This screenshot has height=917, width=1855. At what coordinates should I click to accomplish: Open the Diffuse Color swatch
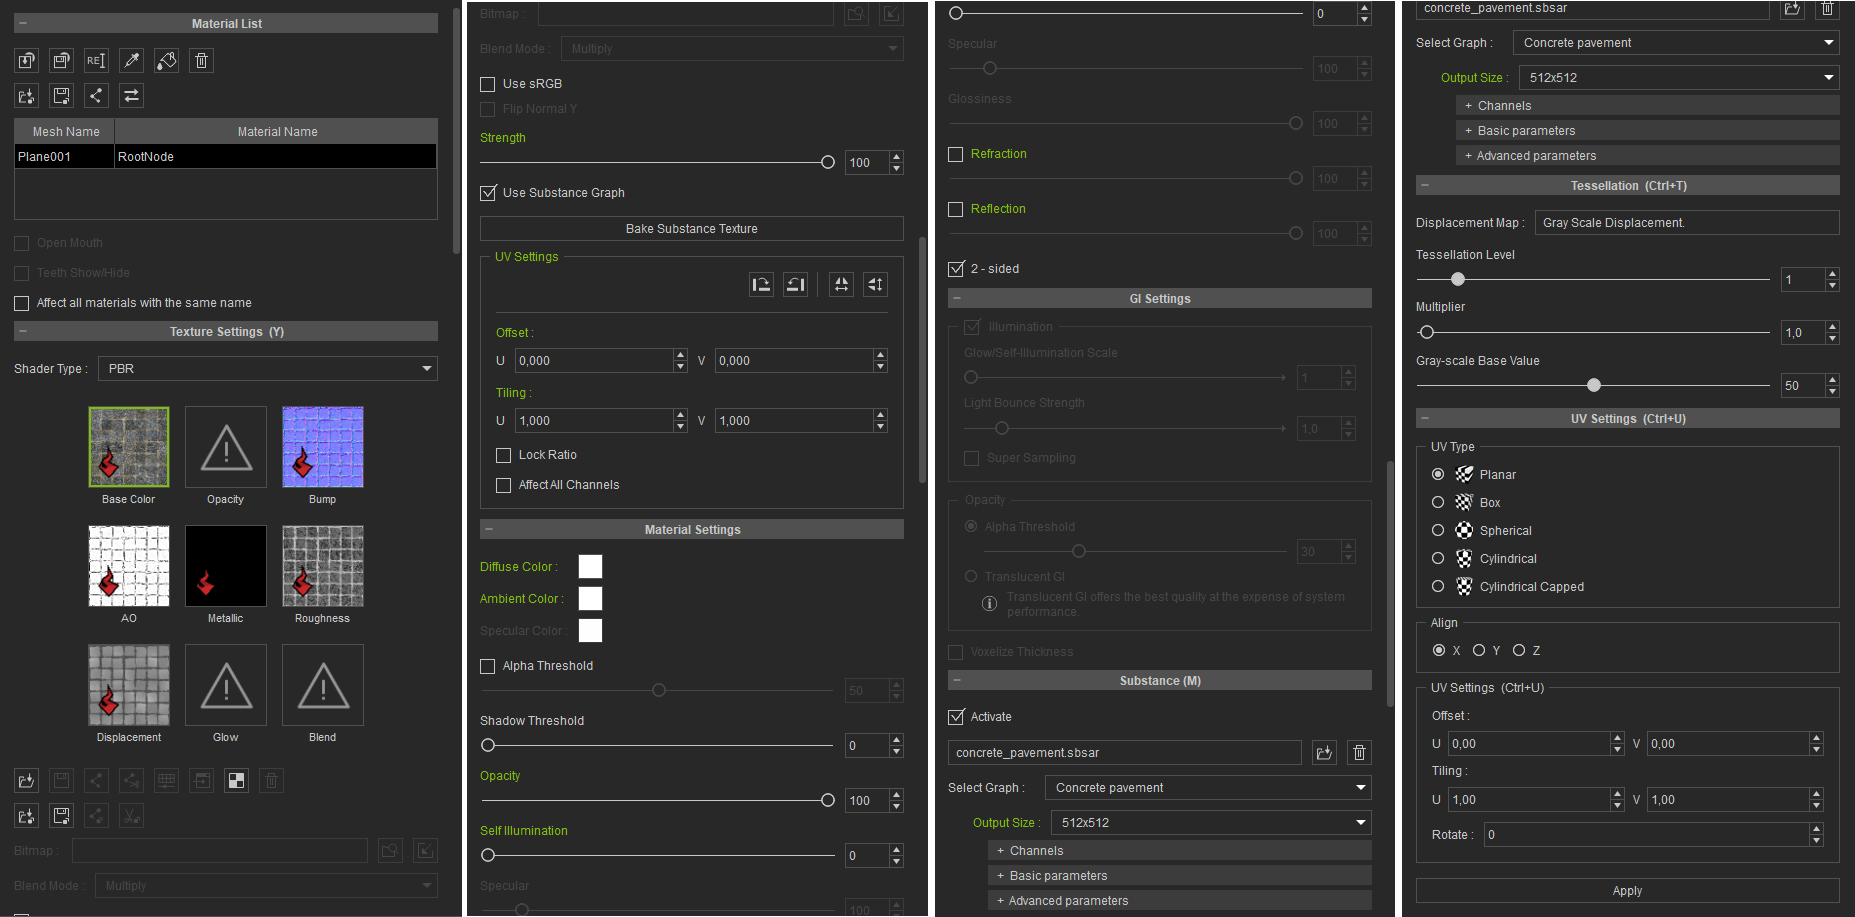(x=590, y=566)
